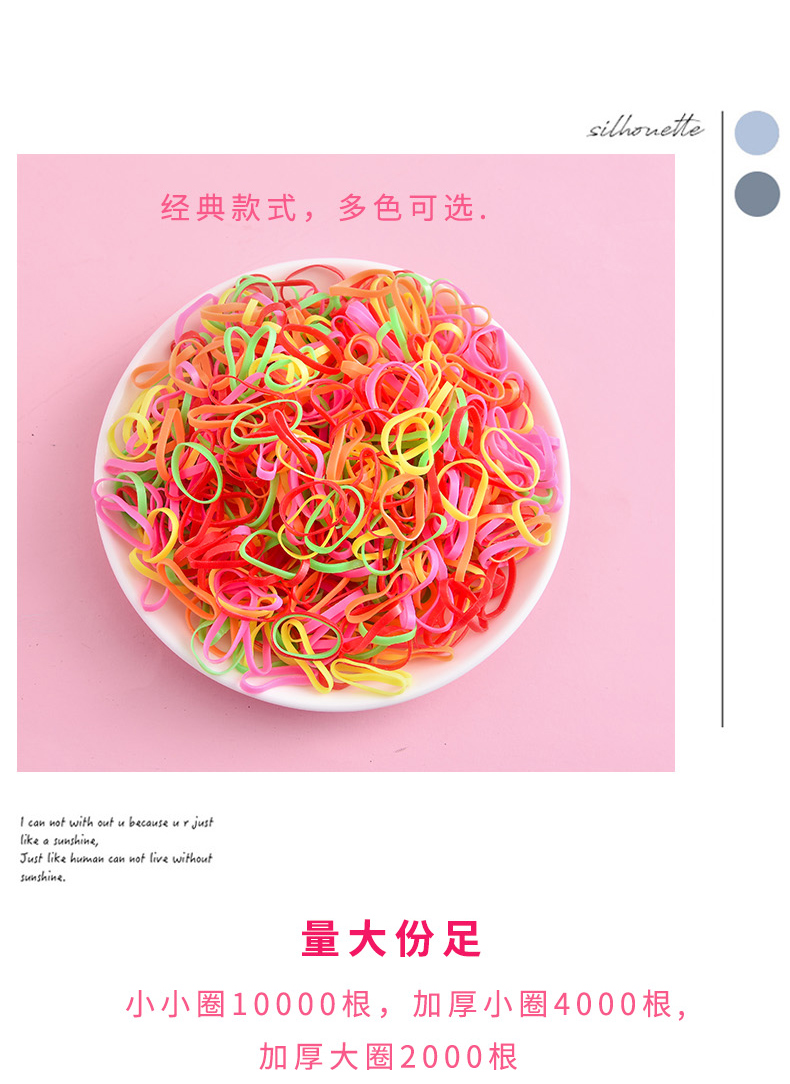
Task: Select the heading 经典款式,多色可选
Action: pyautogui.click(x=324, y=207)
